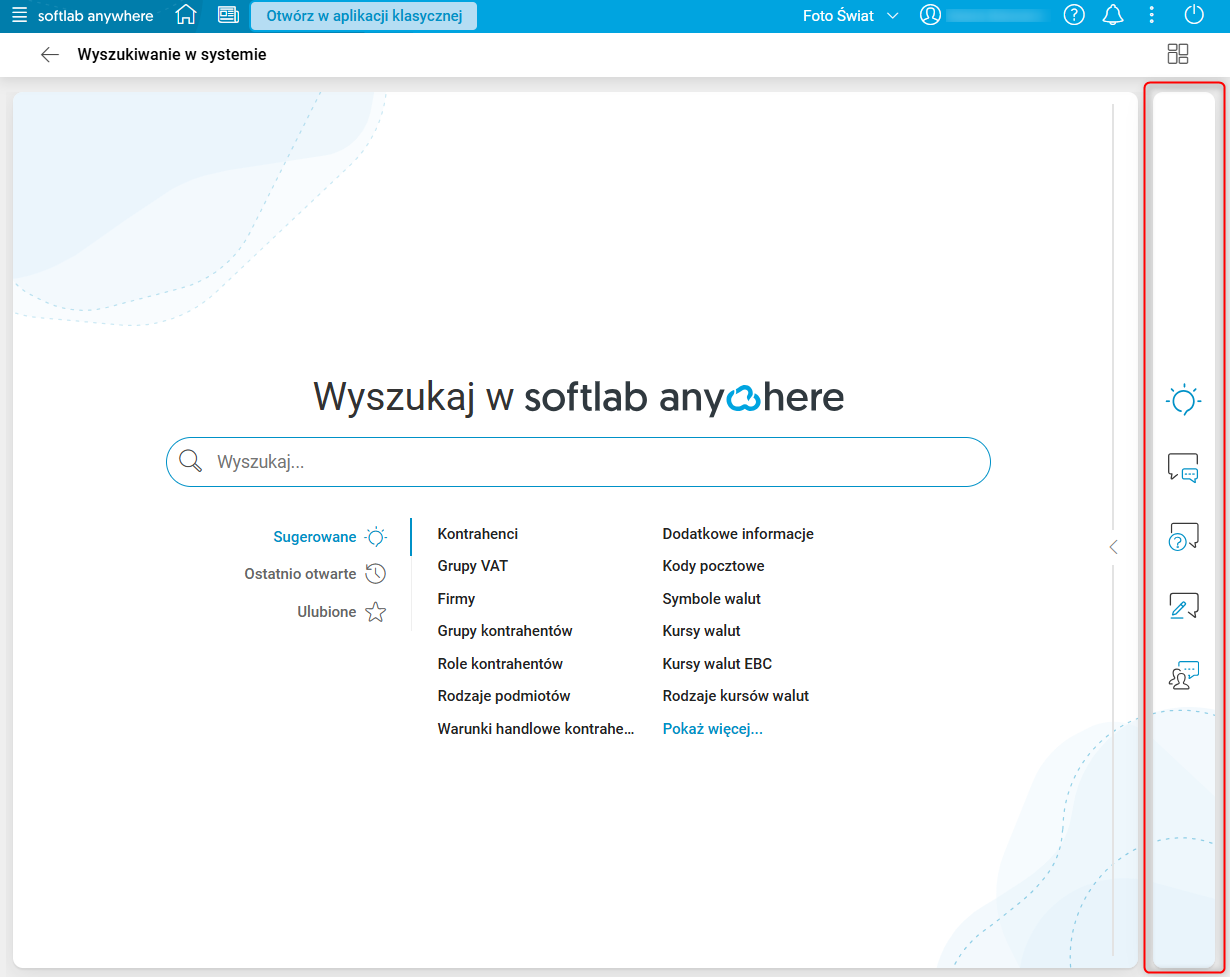Open the three-dot options menu

(x=1152, y=15)
